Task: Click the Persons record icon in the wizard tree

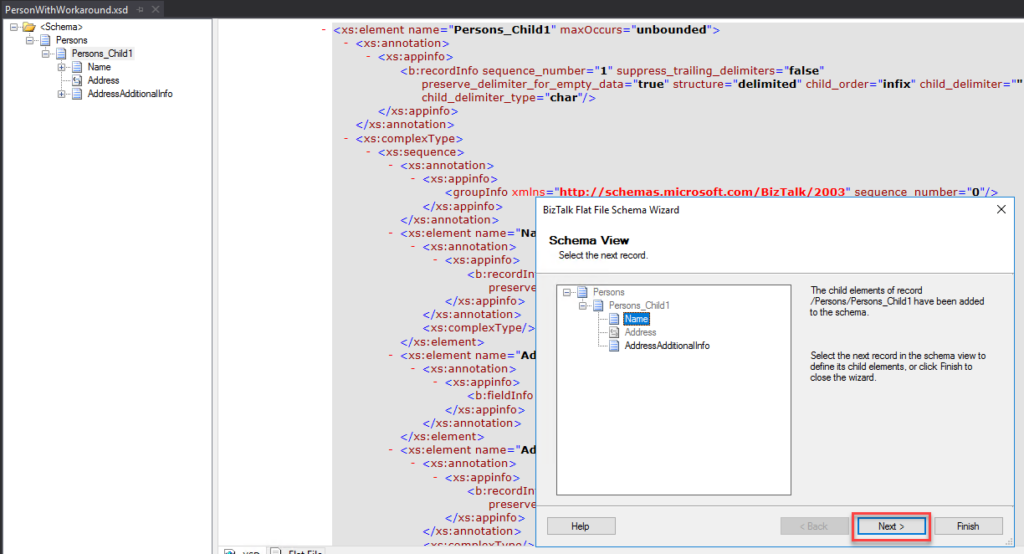Action: coord(582,292)
